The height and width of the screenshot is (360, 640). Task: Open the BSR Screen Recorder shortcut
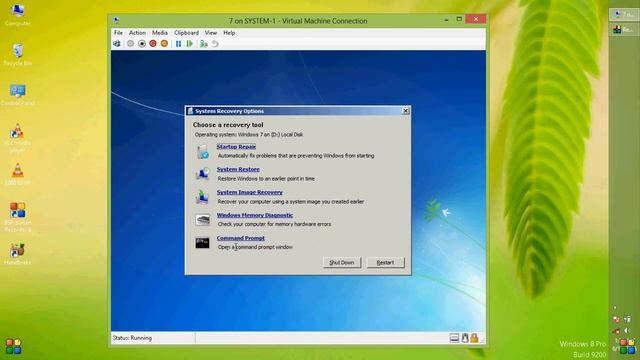click(x=18, y=217)
